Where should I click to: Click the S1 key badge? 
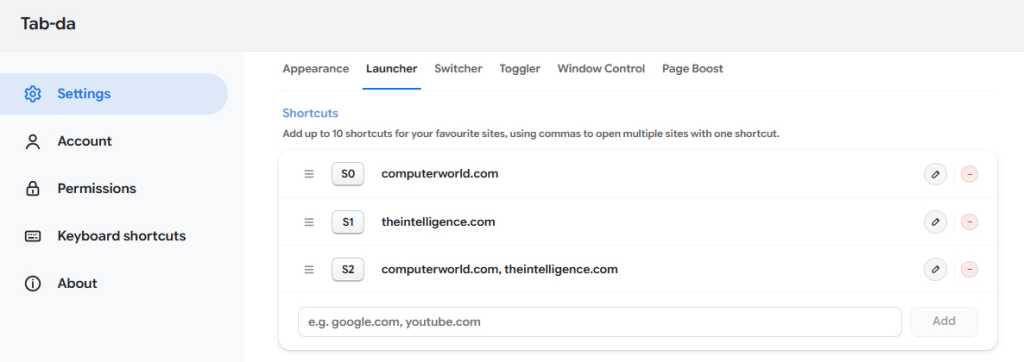[x=347, y=222]
